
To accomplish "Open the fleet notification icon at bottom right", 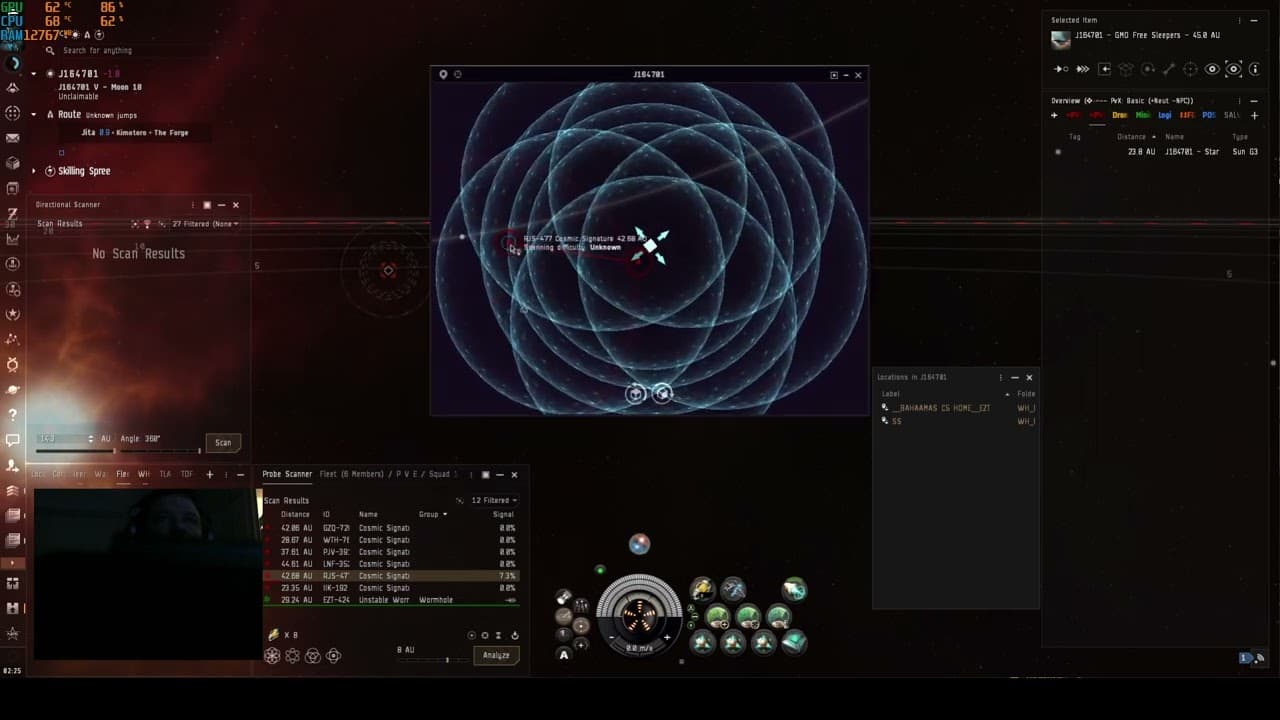I will tap(1246, 657).
